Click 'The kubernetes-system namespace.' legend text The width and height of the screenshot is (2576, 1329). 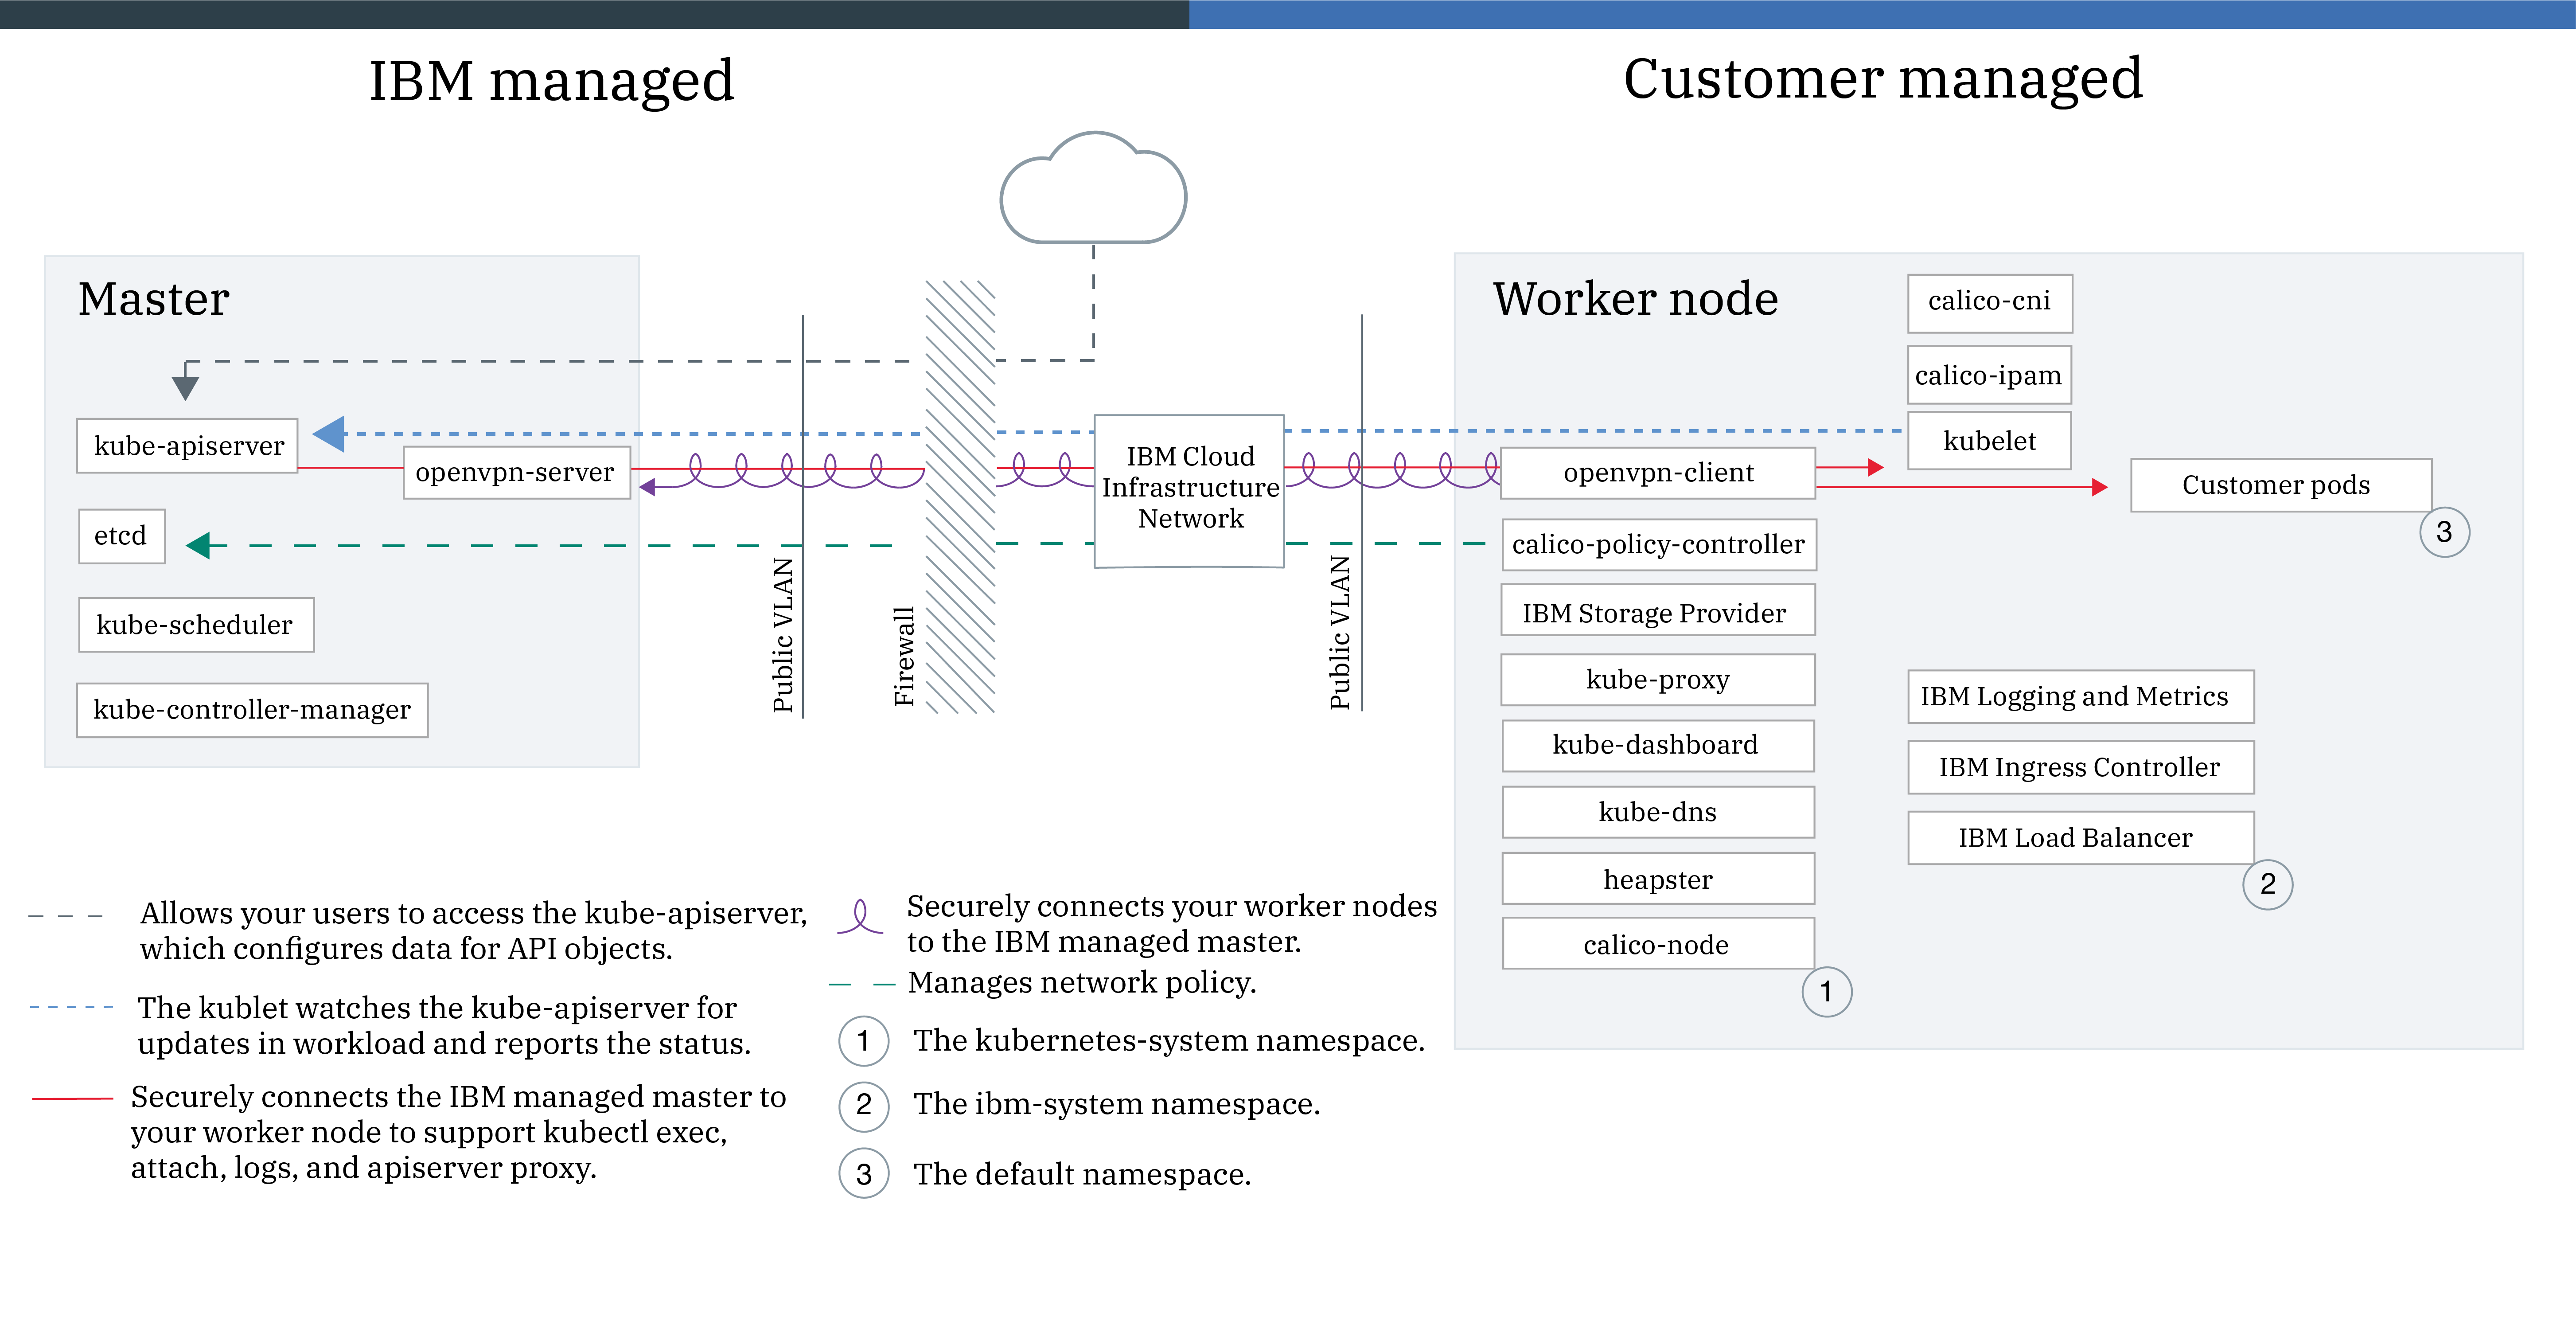1169,1041
